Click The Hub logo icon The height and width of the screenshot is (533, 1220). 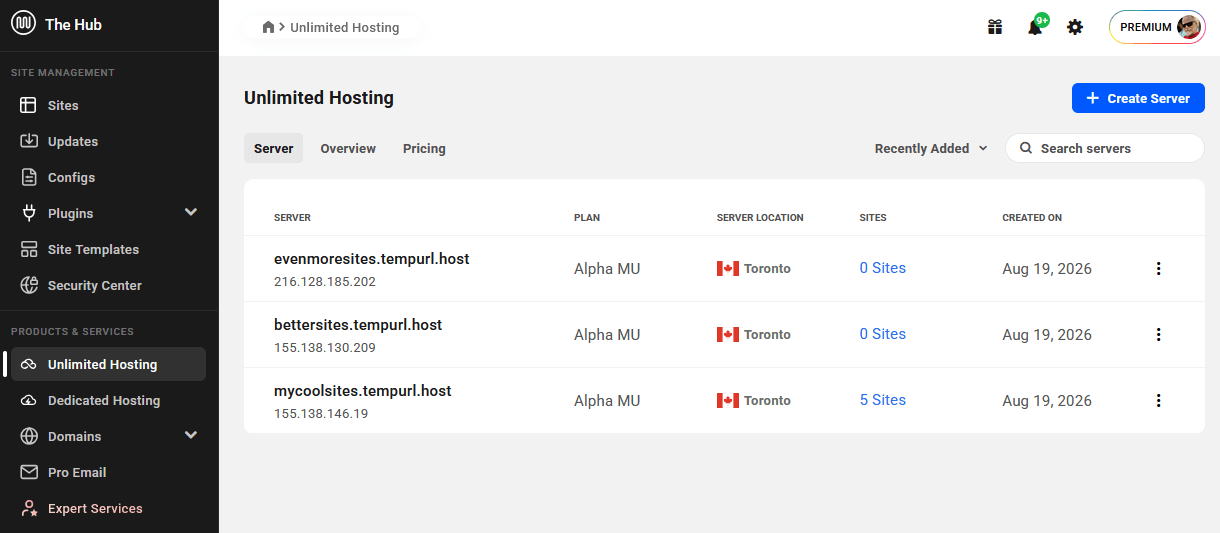click(x=23, y=24)
